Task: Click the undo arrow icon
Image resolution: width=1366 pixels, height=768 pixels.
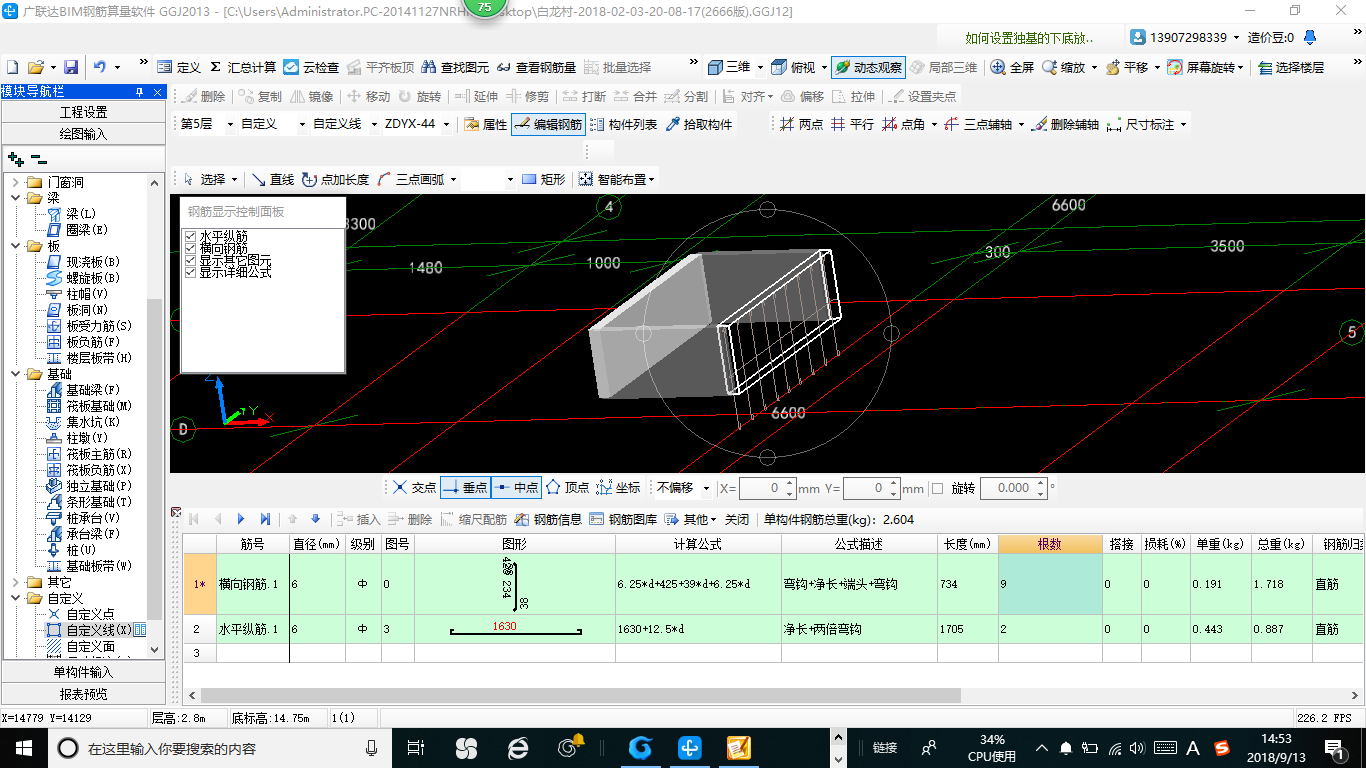Action: pos(99,67)
